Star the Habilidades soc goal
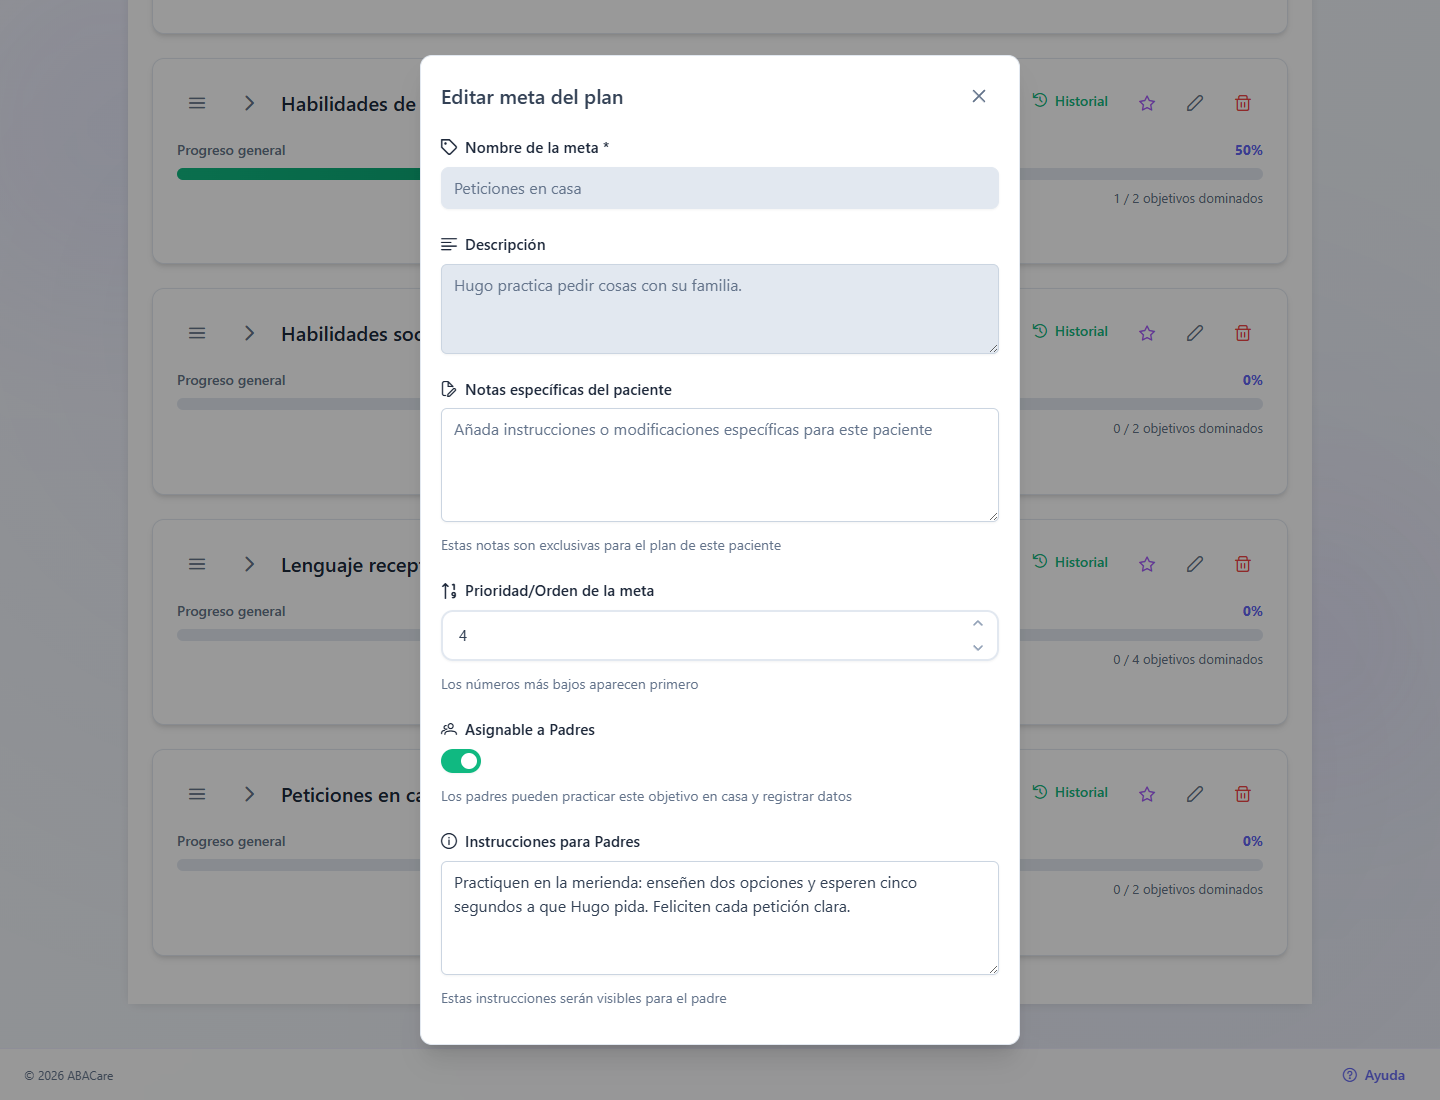The width and height of the screenshot is (1440, 1100). (x=1147, y=333)
